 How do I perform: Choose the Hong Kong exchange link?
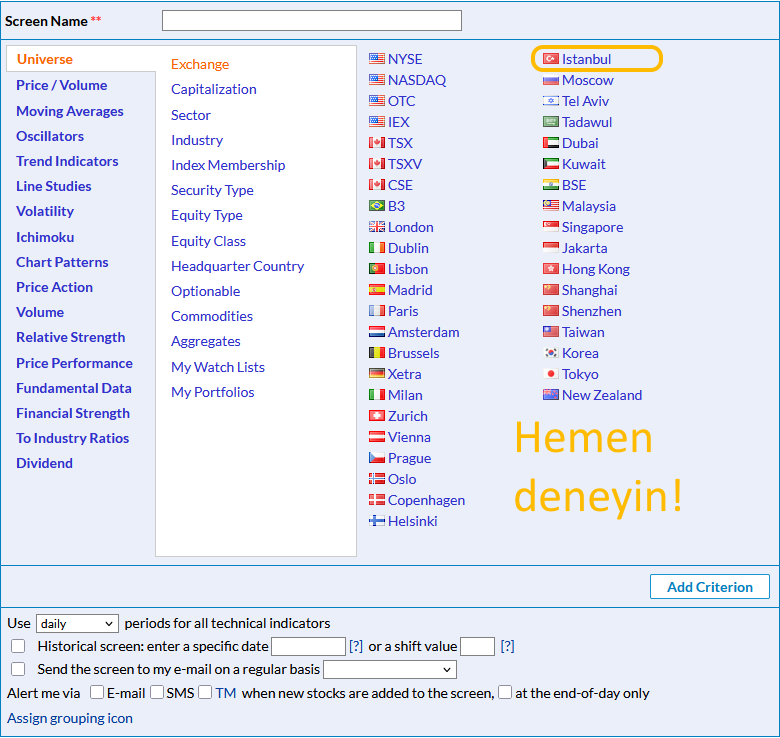click(596, 269)
